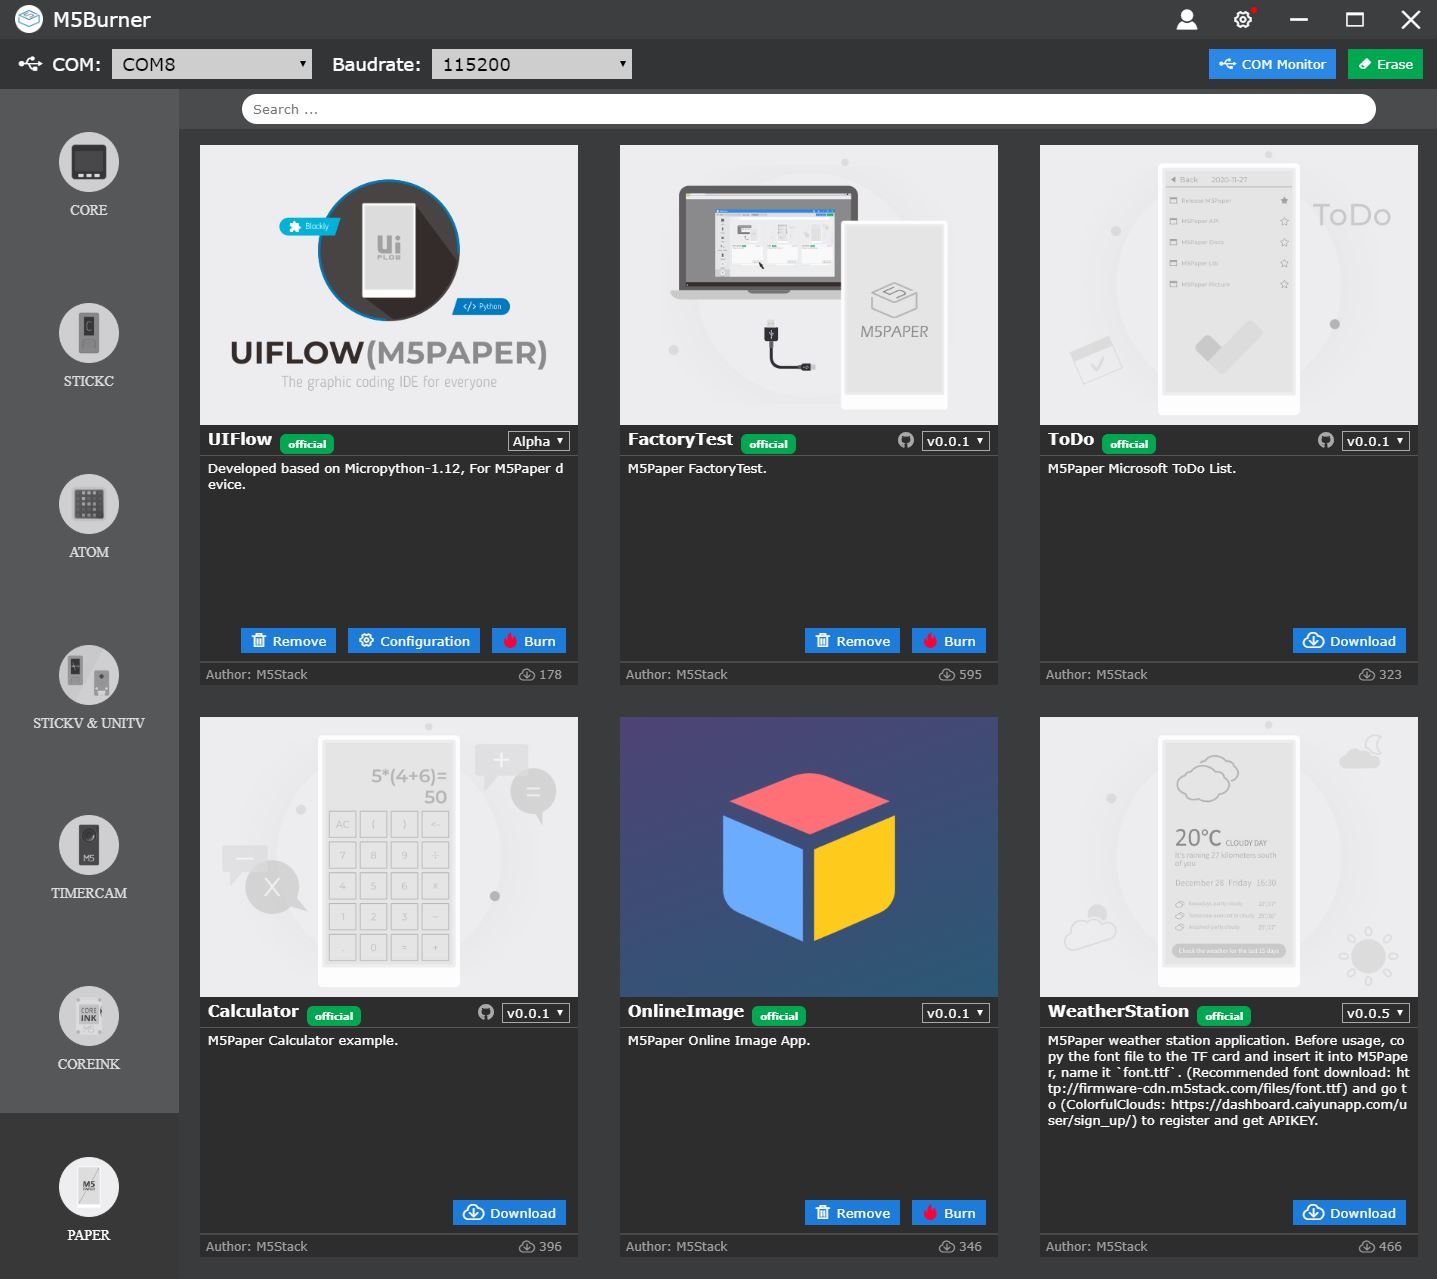Download the WeatherStation firmware
Image resolution: width=1437 pixels, height=1279 pixels.
pos(1349,1213)
